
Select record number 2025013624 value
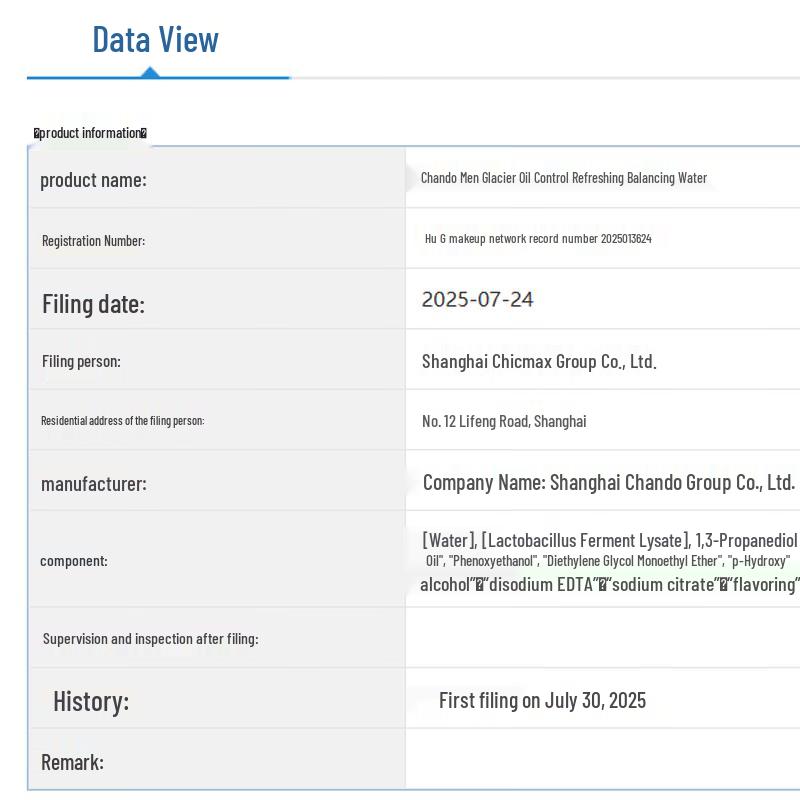pyautogui.click(x=538, y=238)
